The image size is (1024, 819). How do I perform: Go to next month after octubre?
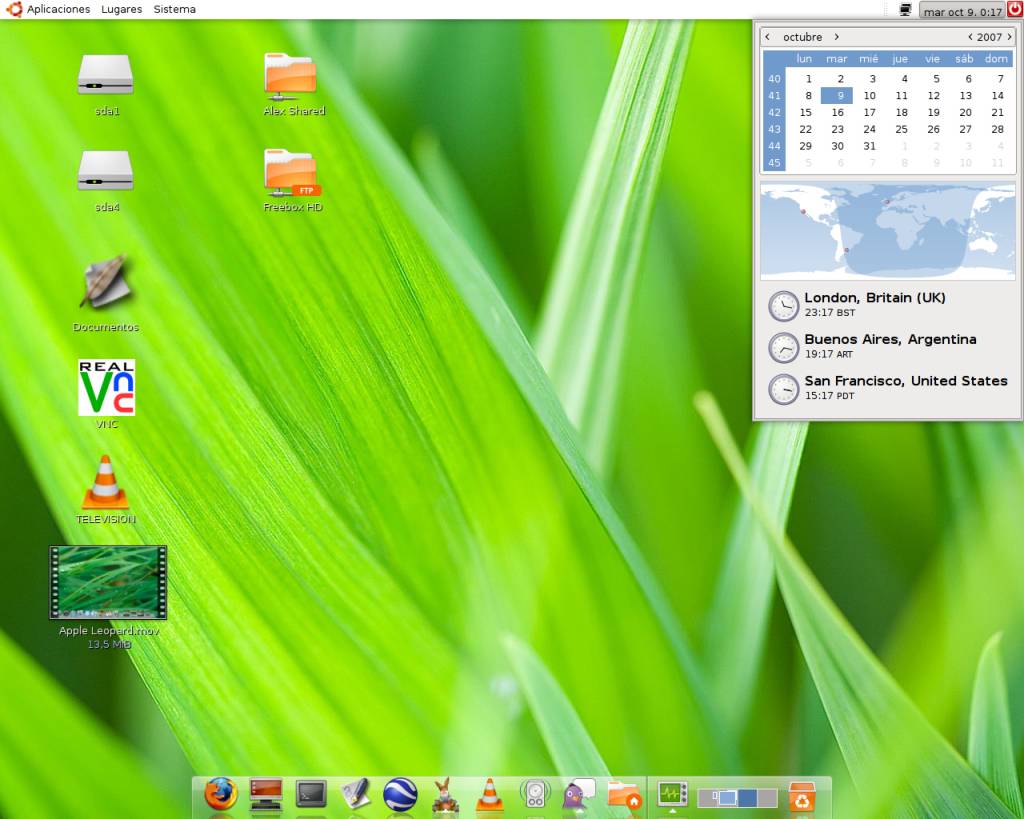point(837,37)
